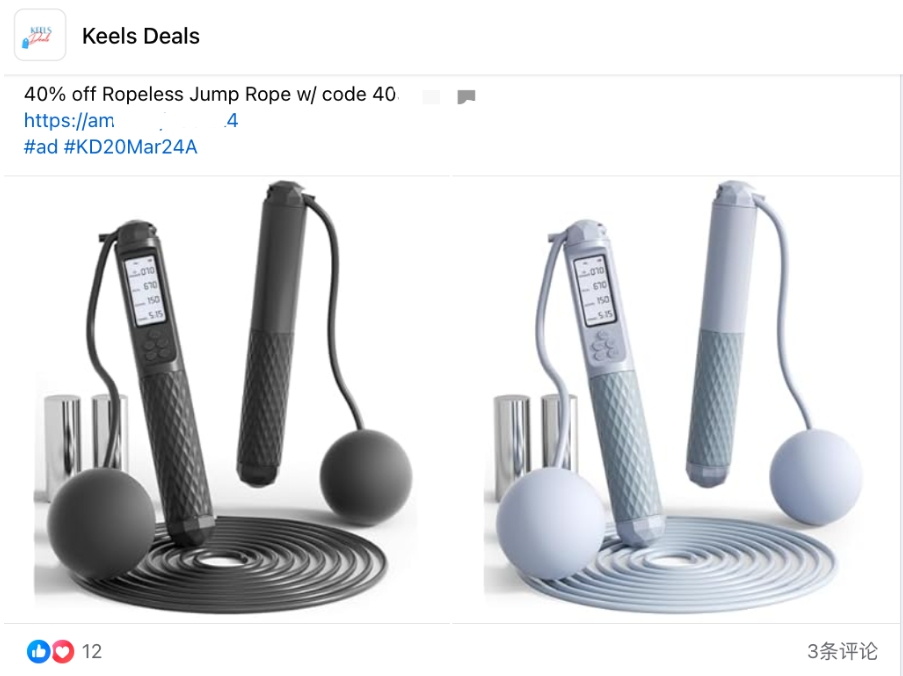Screen dimensions: 903x676
Task: Click the hanging light blue ball on right
Action: pyautogui.click(x=816, y=476)
